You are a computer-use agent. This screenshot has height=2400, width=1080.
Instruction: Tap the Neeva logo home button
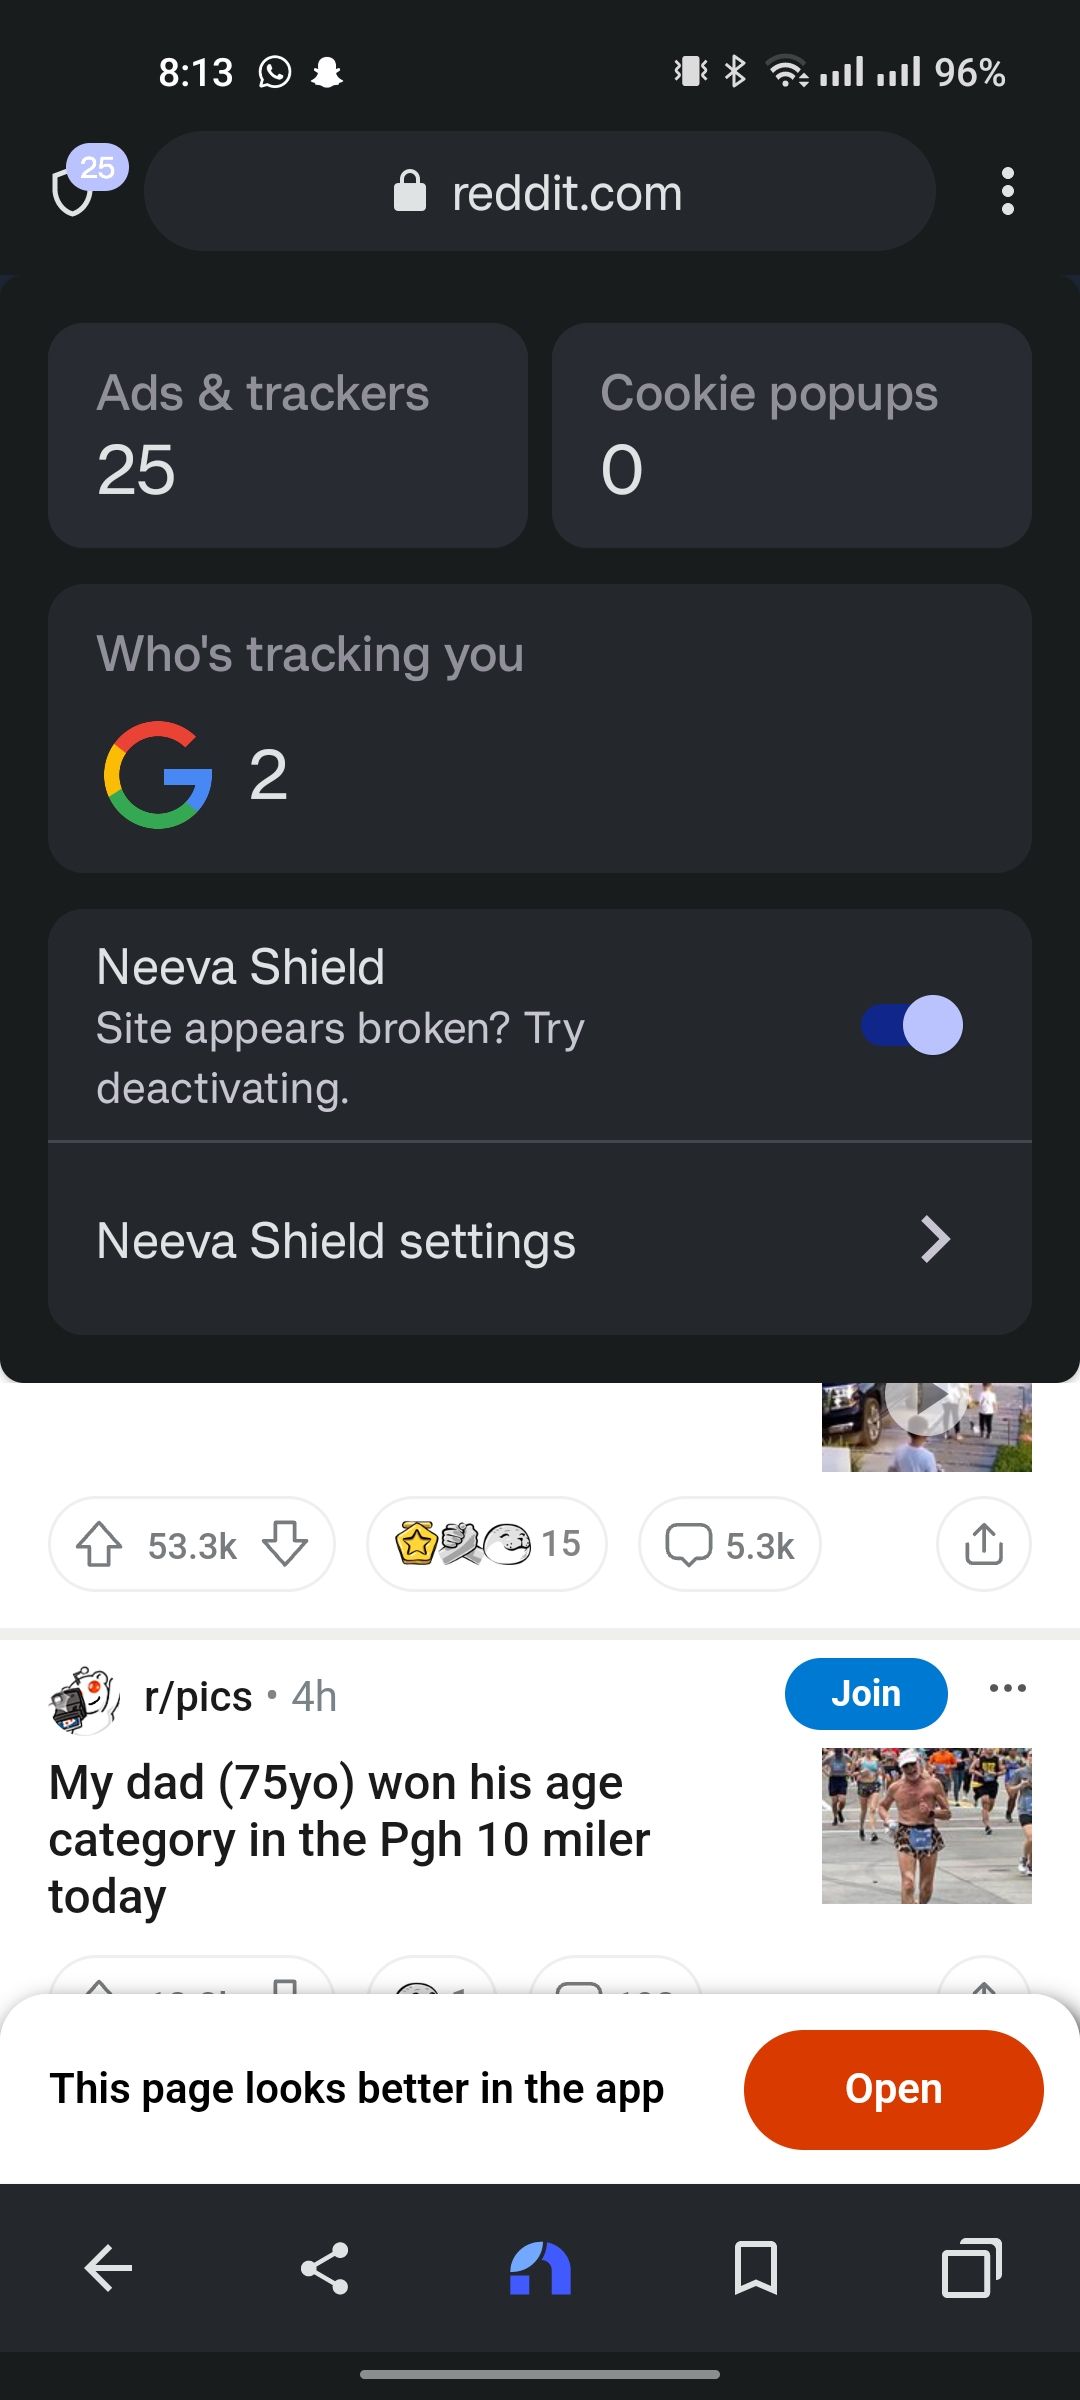pyautogui.click(x=540, y=2267)
